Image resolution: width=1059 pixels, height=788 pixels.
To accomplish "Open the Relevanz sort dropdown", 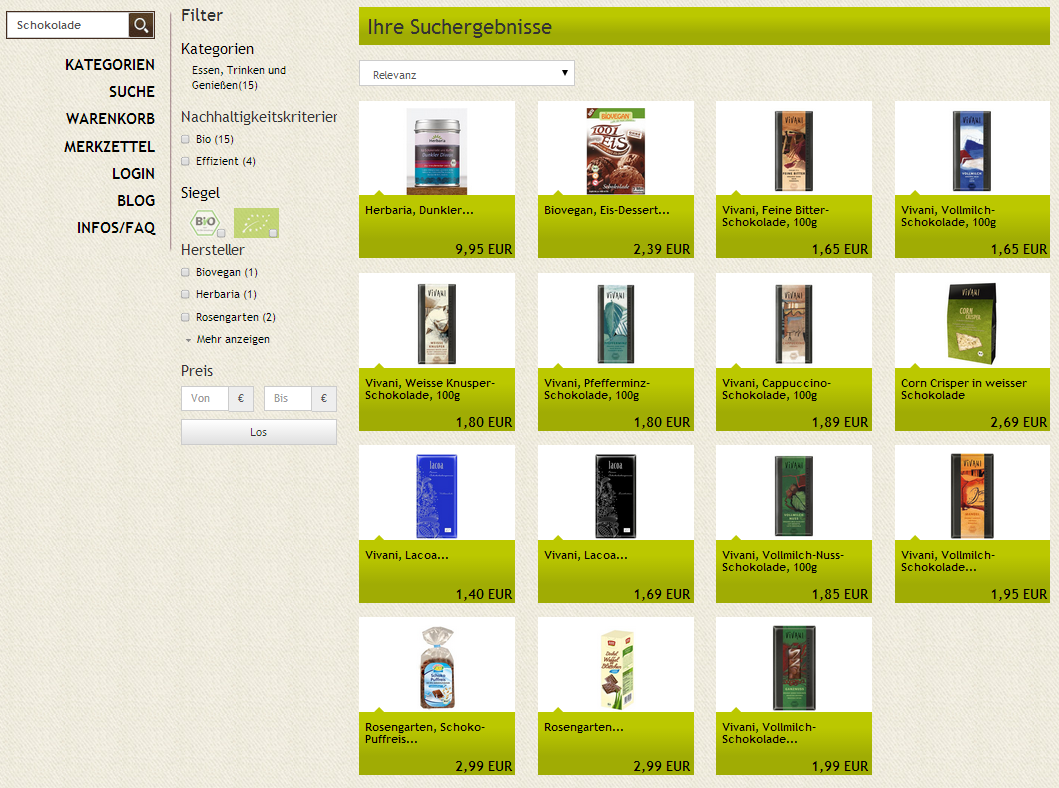I will tap(467, 74).
